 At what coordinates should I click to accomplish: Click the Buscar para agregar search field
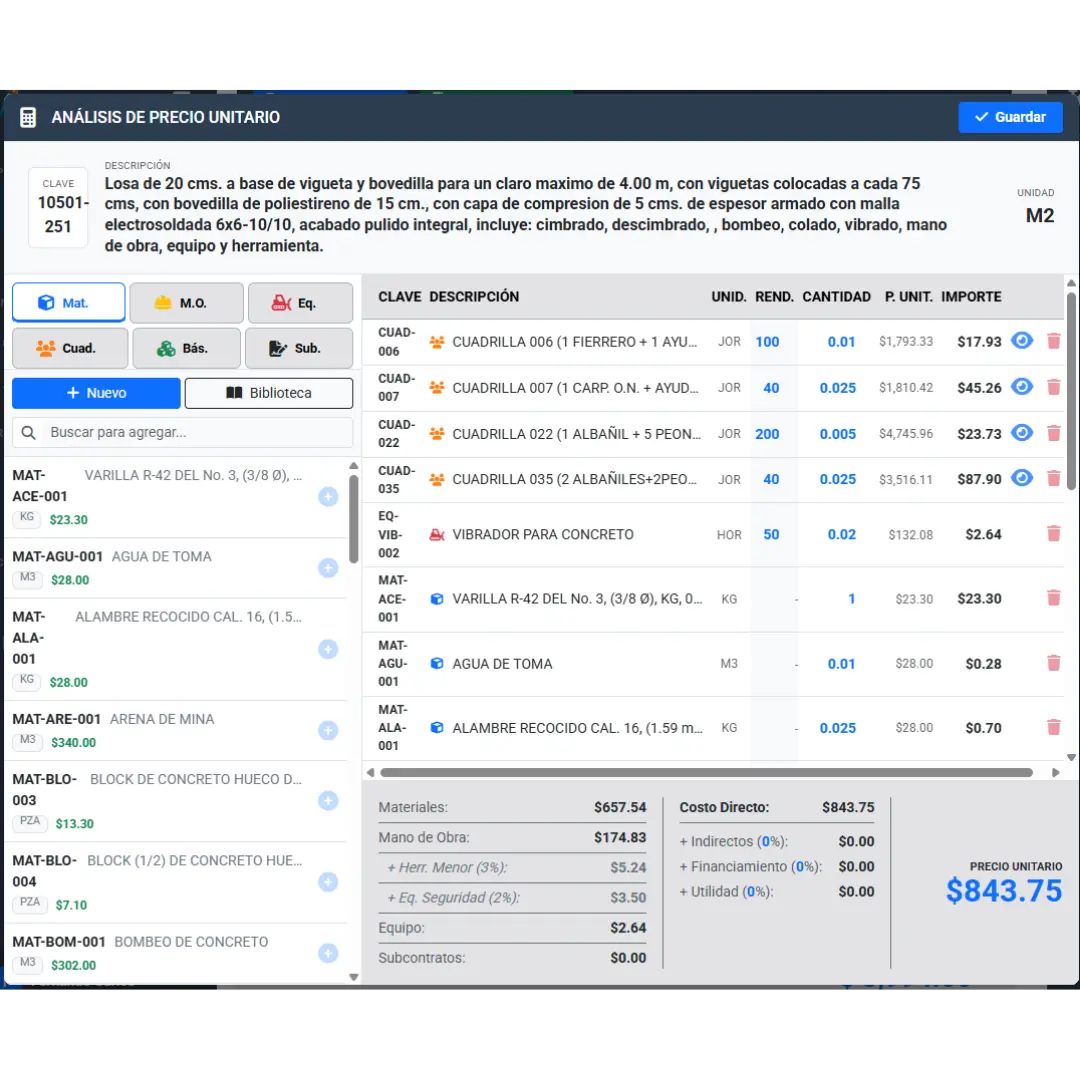click(183, 433)
